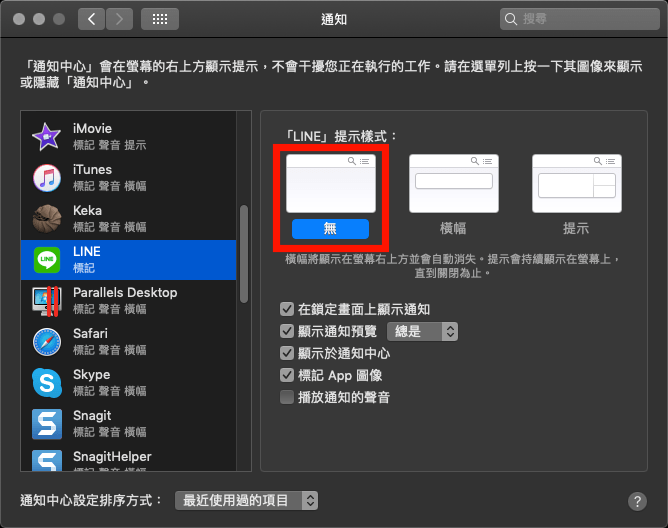
Task: Select the 提示 alert style label
Action: pos(576,228)
